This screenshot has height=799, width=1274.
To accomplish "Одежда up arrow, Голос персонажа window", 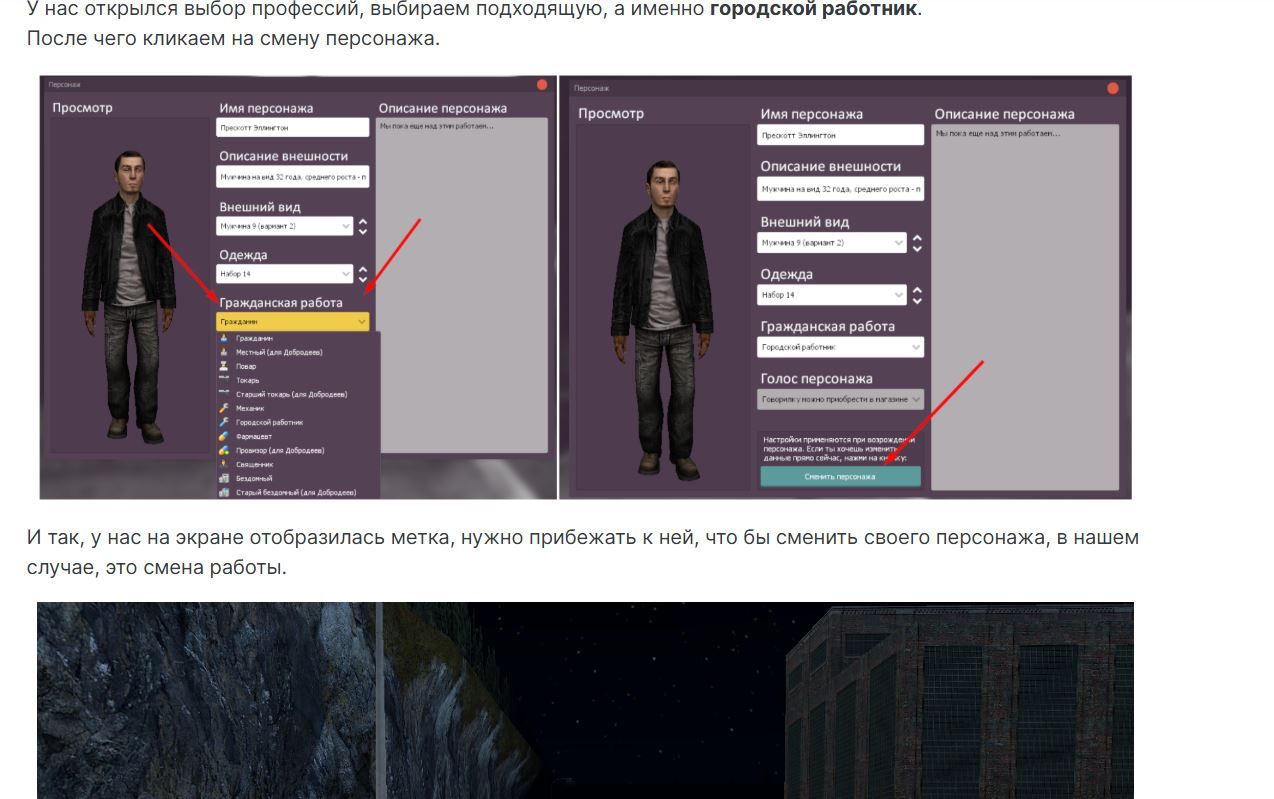I will (917, 290).
